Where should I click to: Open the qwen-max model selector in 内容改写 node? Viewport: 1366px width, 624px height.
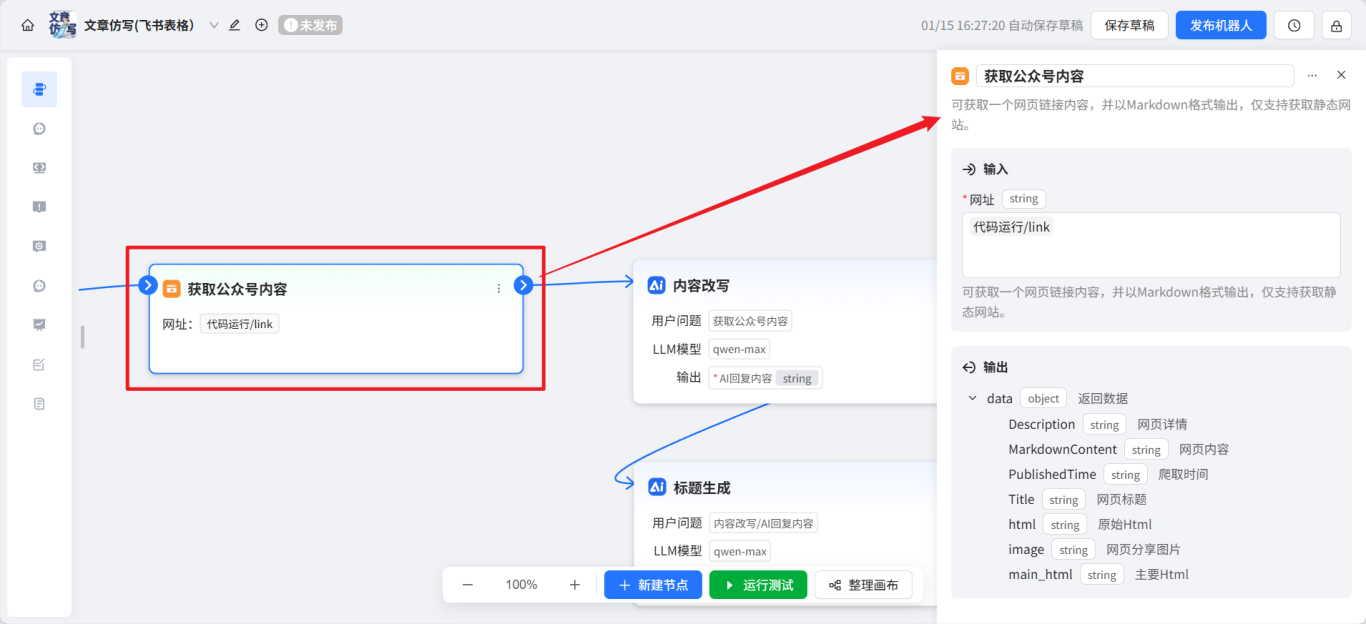[739, 348]
